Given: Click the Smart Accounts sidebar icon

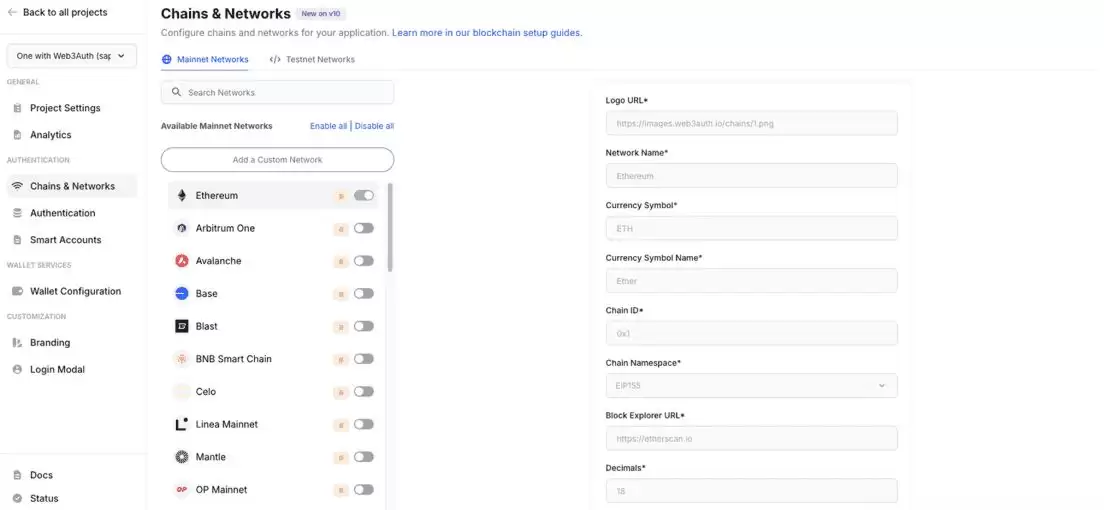Looking at the screenshot, I should (17, 240).
